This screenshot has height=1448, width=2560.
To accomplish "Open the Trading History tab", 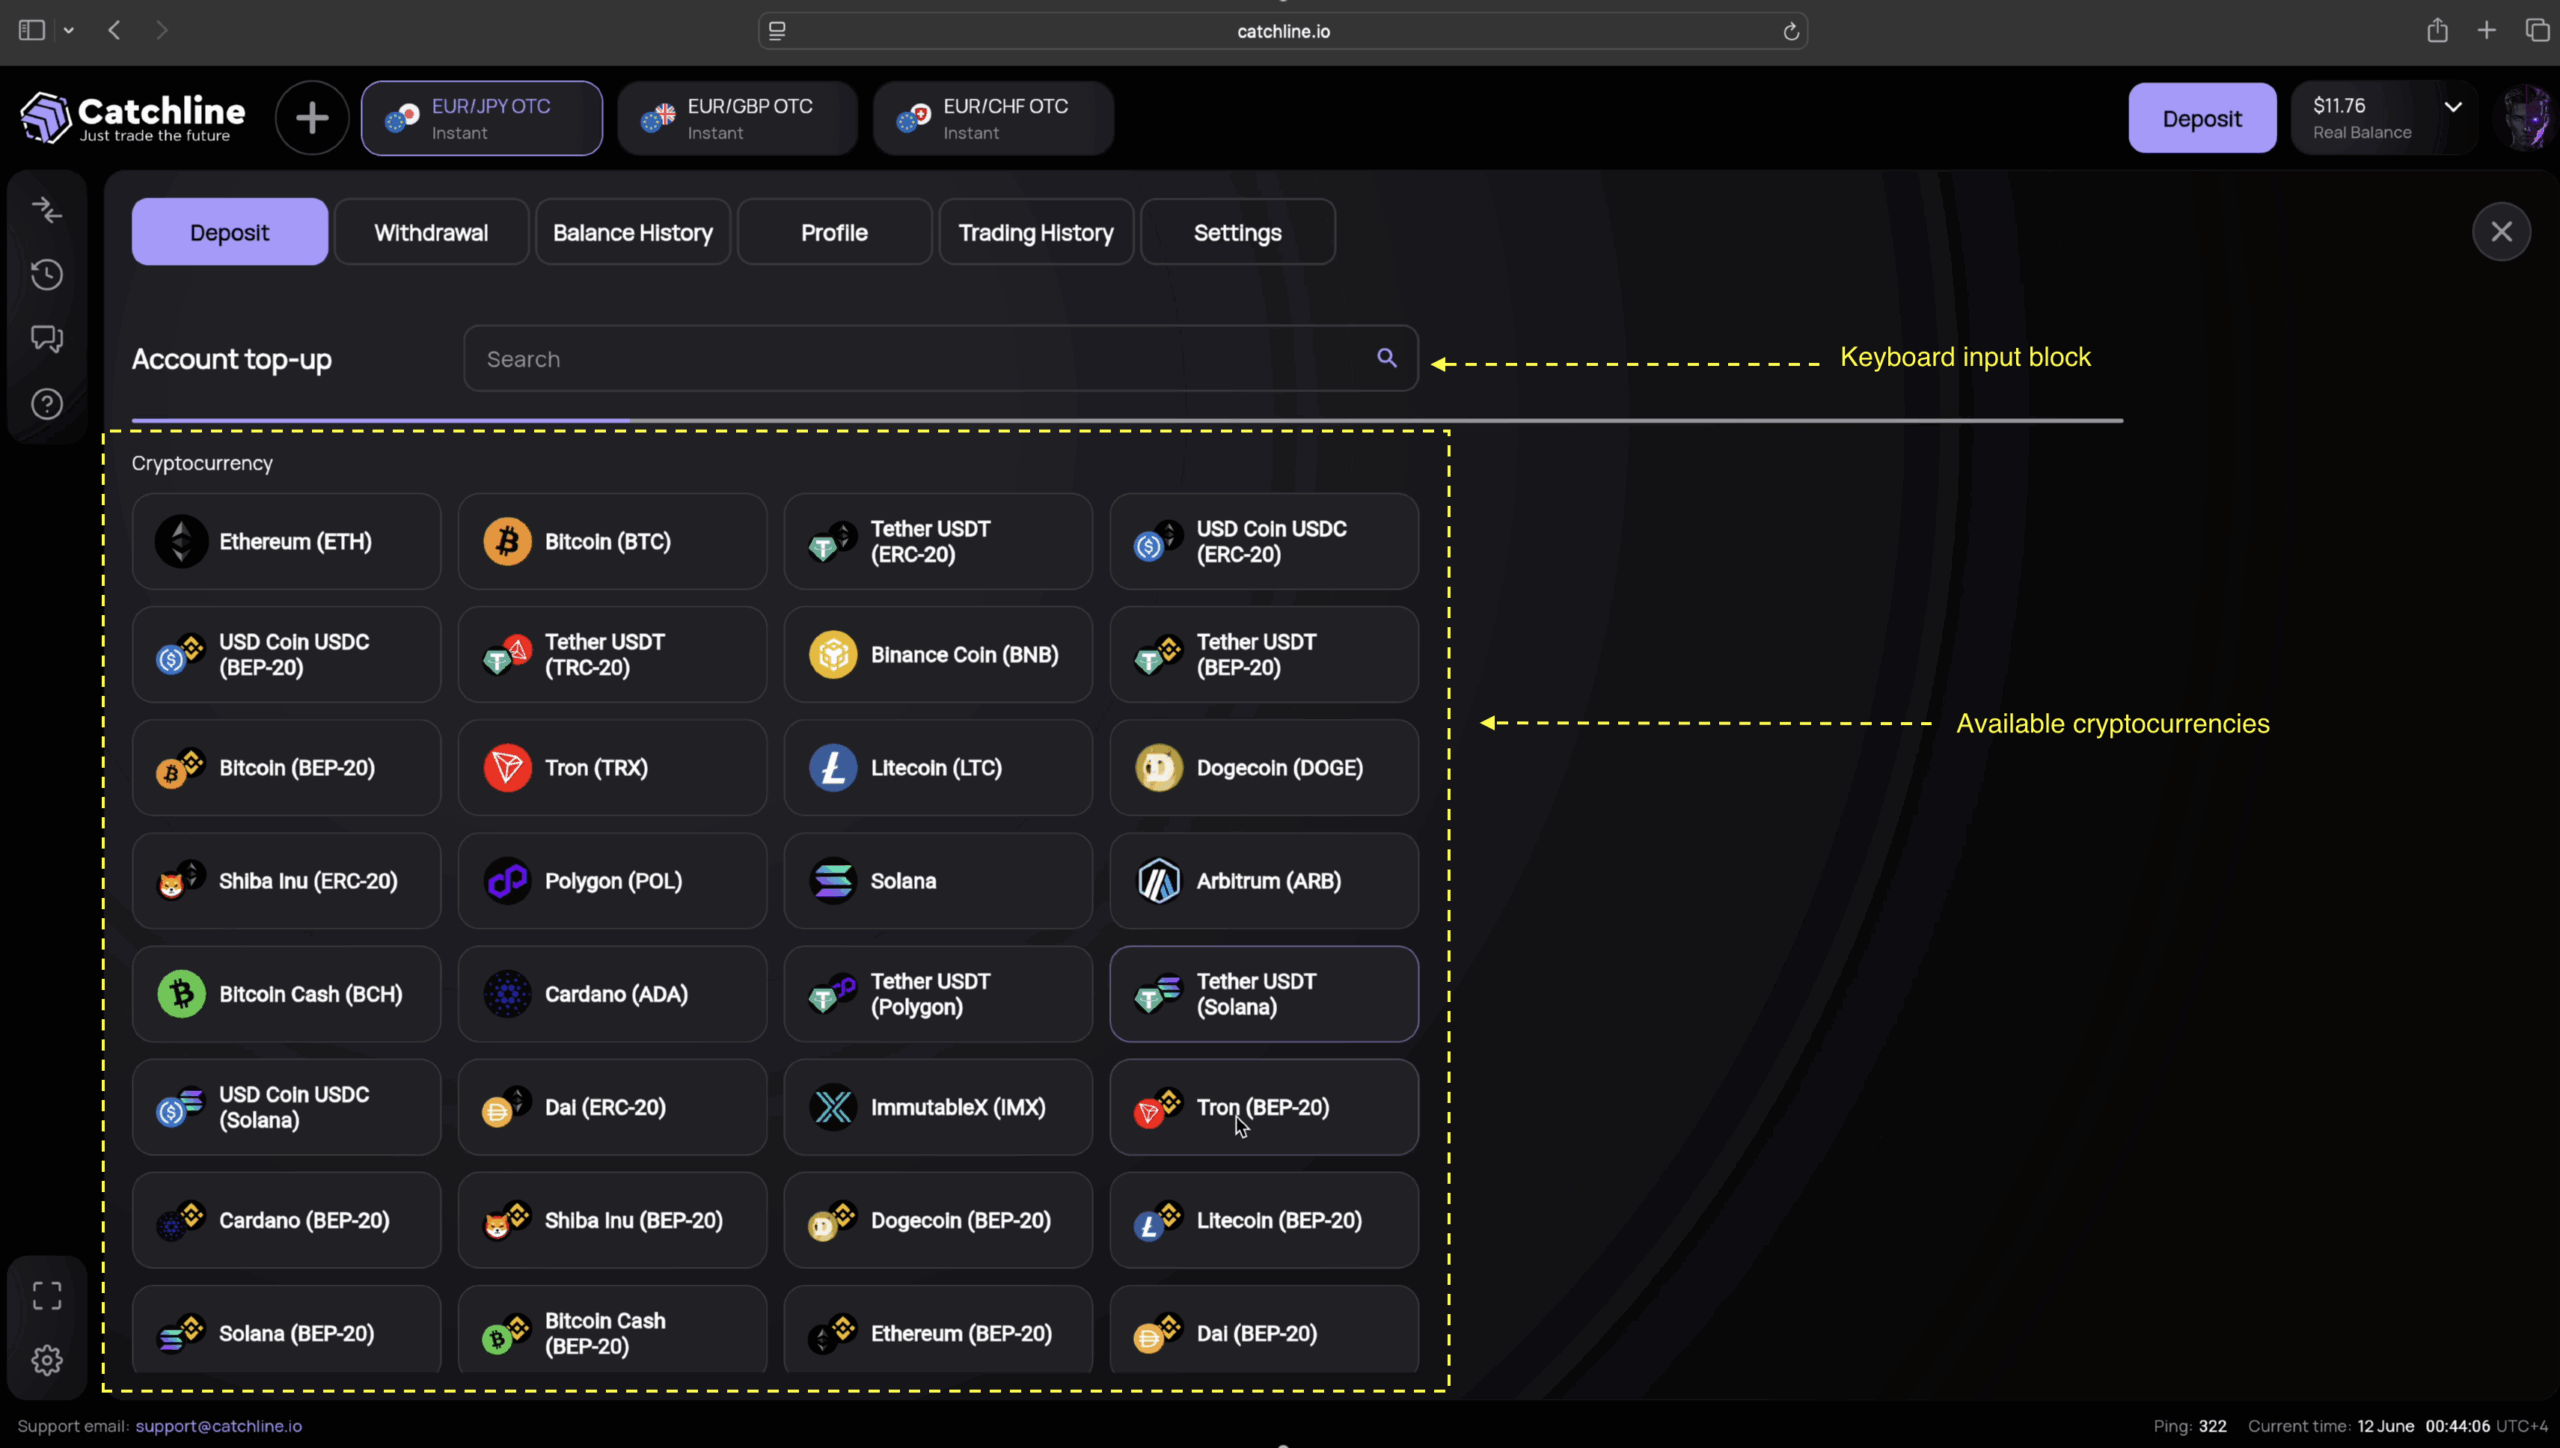I will point(1036,232).
